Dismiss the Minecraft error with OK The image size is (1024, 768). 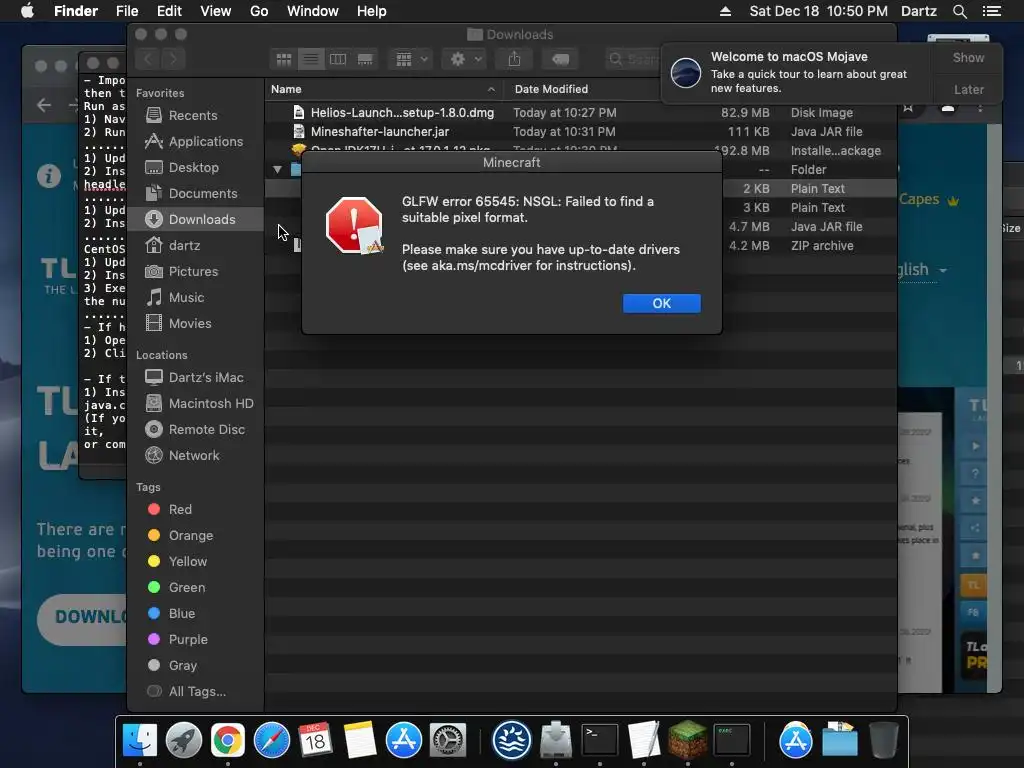tap(661, 303)
